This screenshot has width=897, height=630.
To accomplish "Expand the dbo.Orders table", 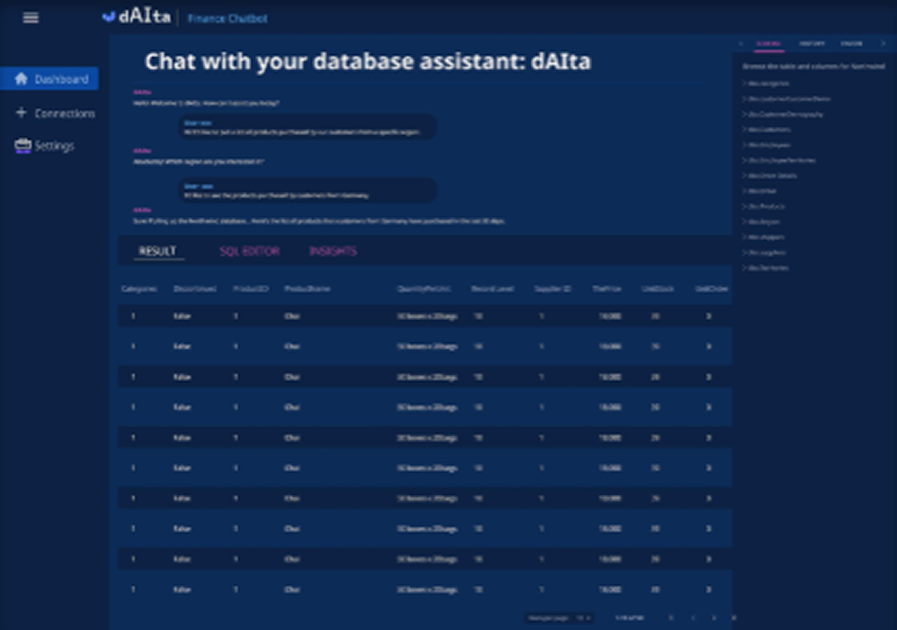I will 759,191.
